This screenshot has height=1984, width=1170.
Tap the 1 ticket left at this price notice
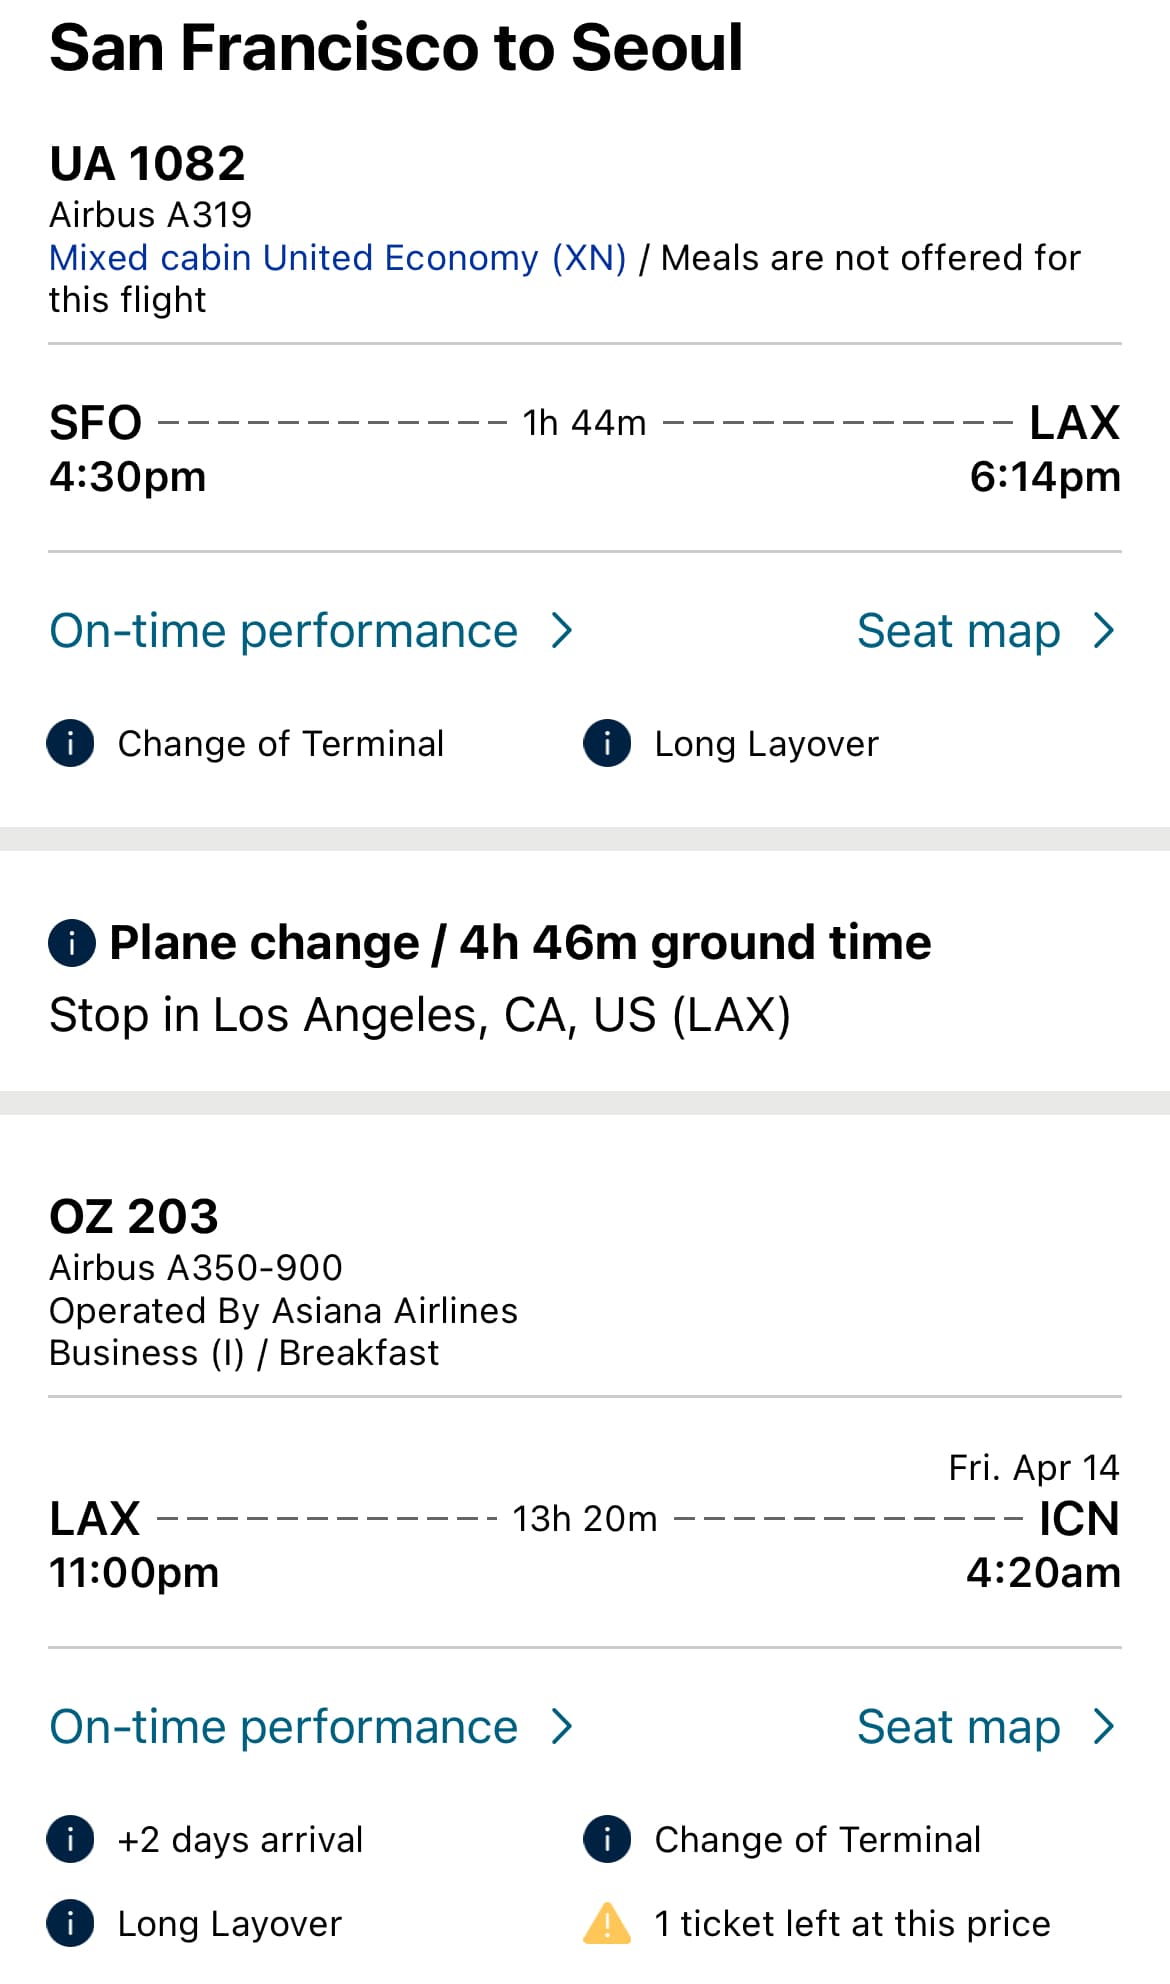(852, 1923)
